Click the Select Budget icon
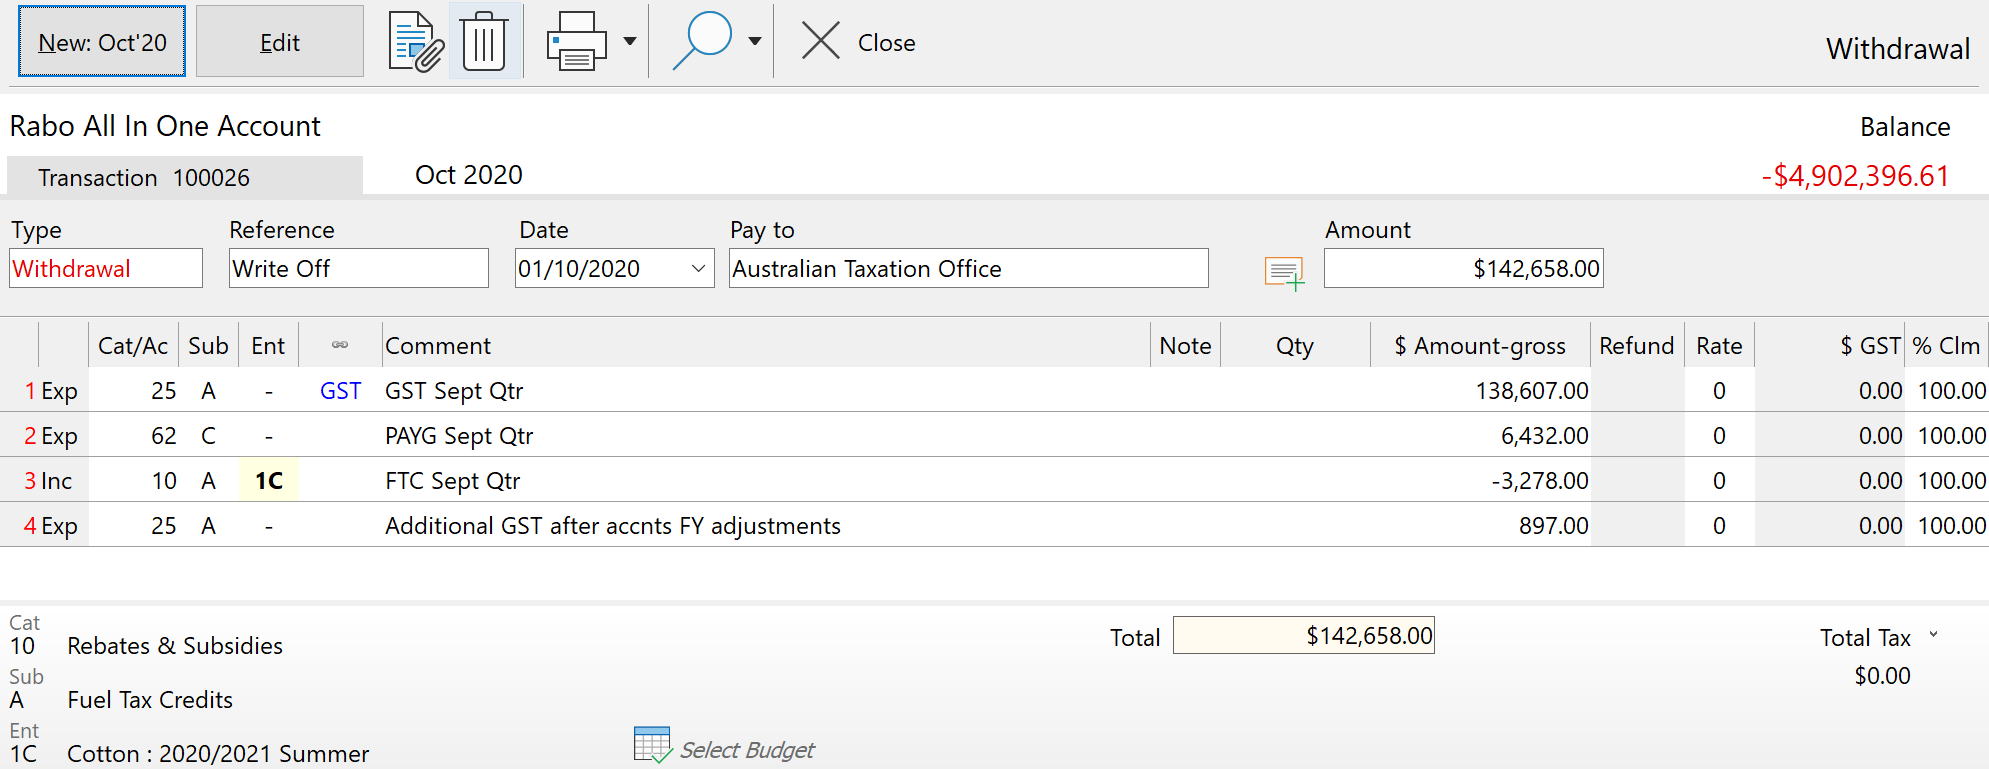The image size is (1989, 769). point(652,746)
